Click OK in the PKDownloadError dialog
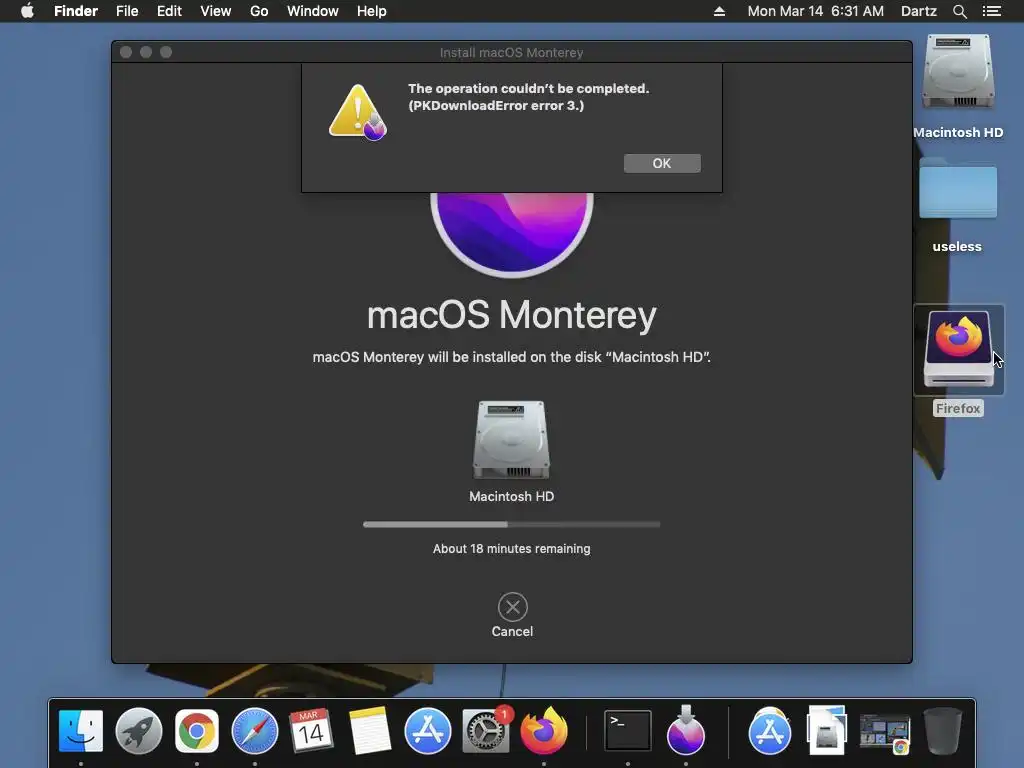The width and height of the screenshot is (1024, 768). click(x=662, y=163)
